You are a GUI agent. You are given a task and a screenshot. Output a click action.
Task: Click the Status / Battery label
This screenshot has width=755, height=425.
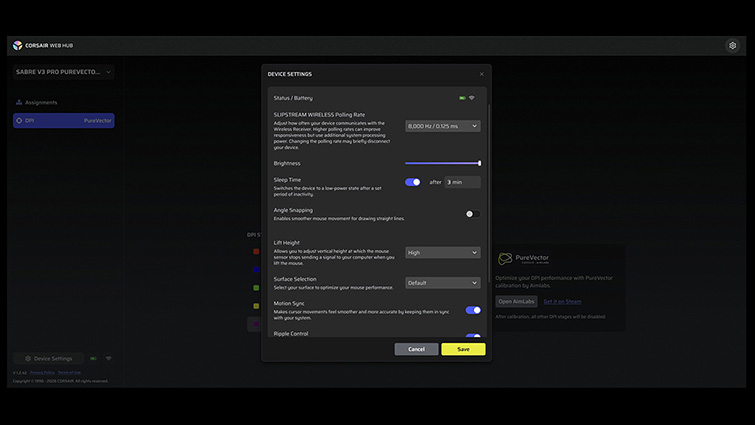[x=293, y=98]
